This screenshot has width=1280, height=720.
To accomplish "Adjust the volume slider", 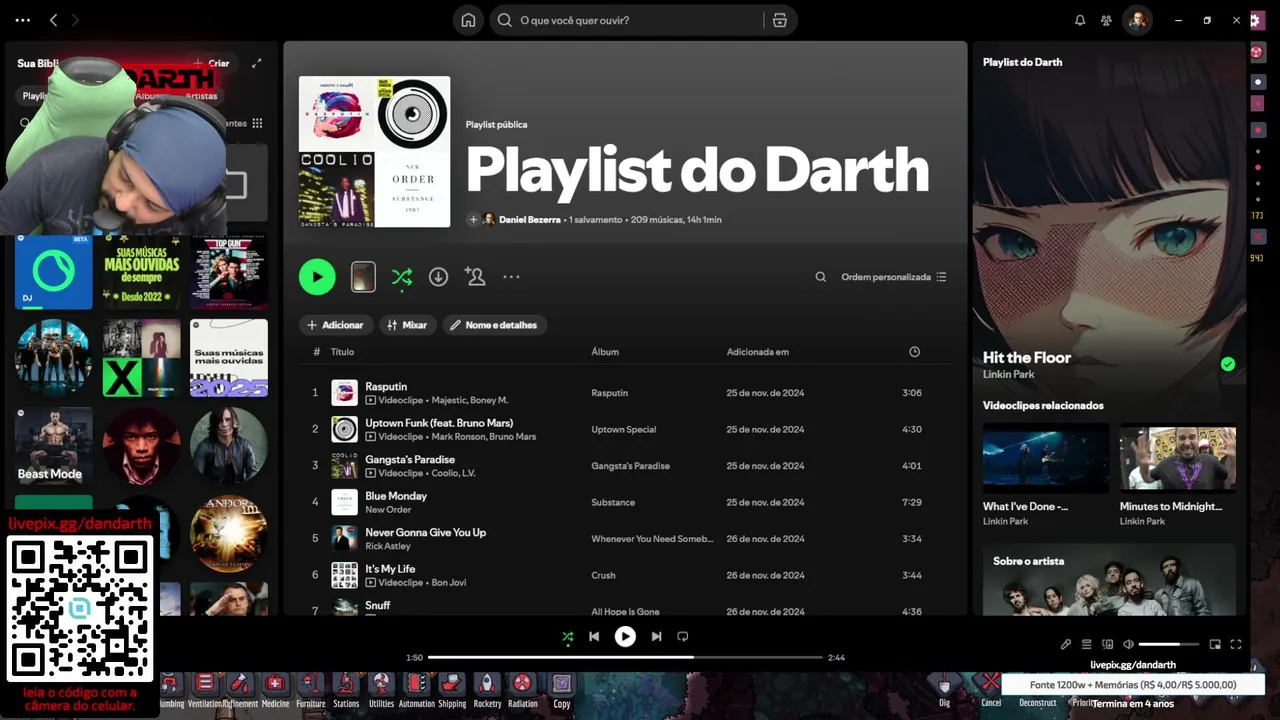I will [x=1169, y=645].
